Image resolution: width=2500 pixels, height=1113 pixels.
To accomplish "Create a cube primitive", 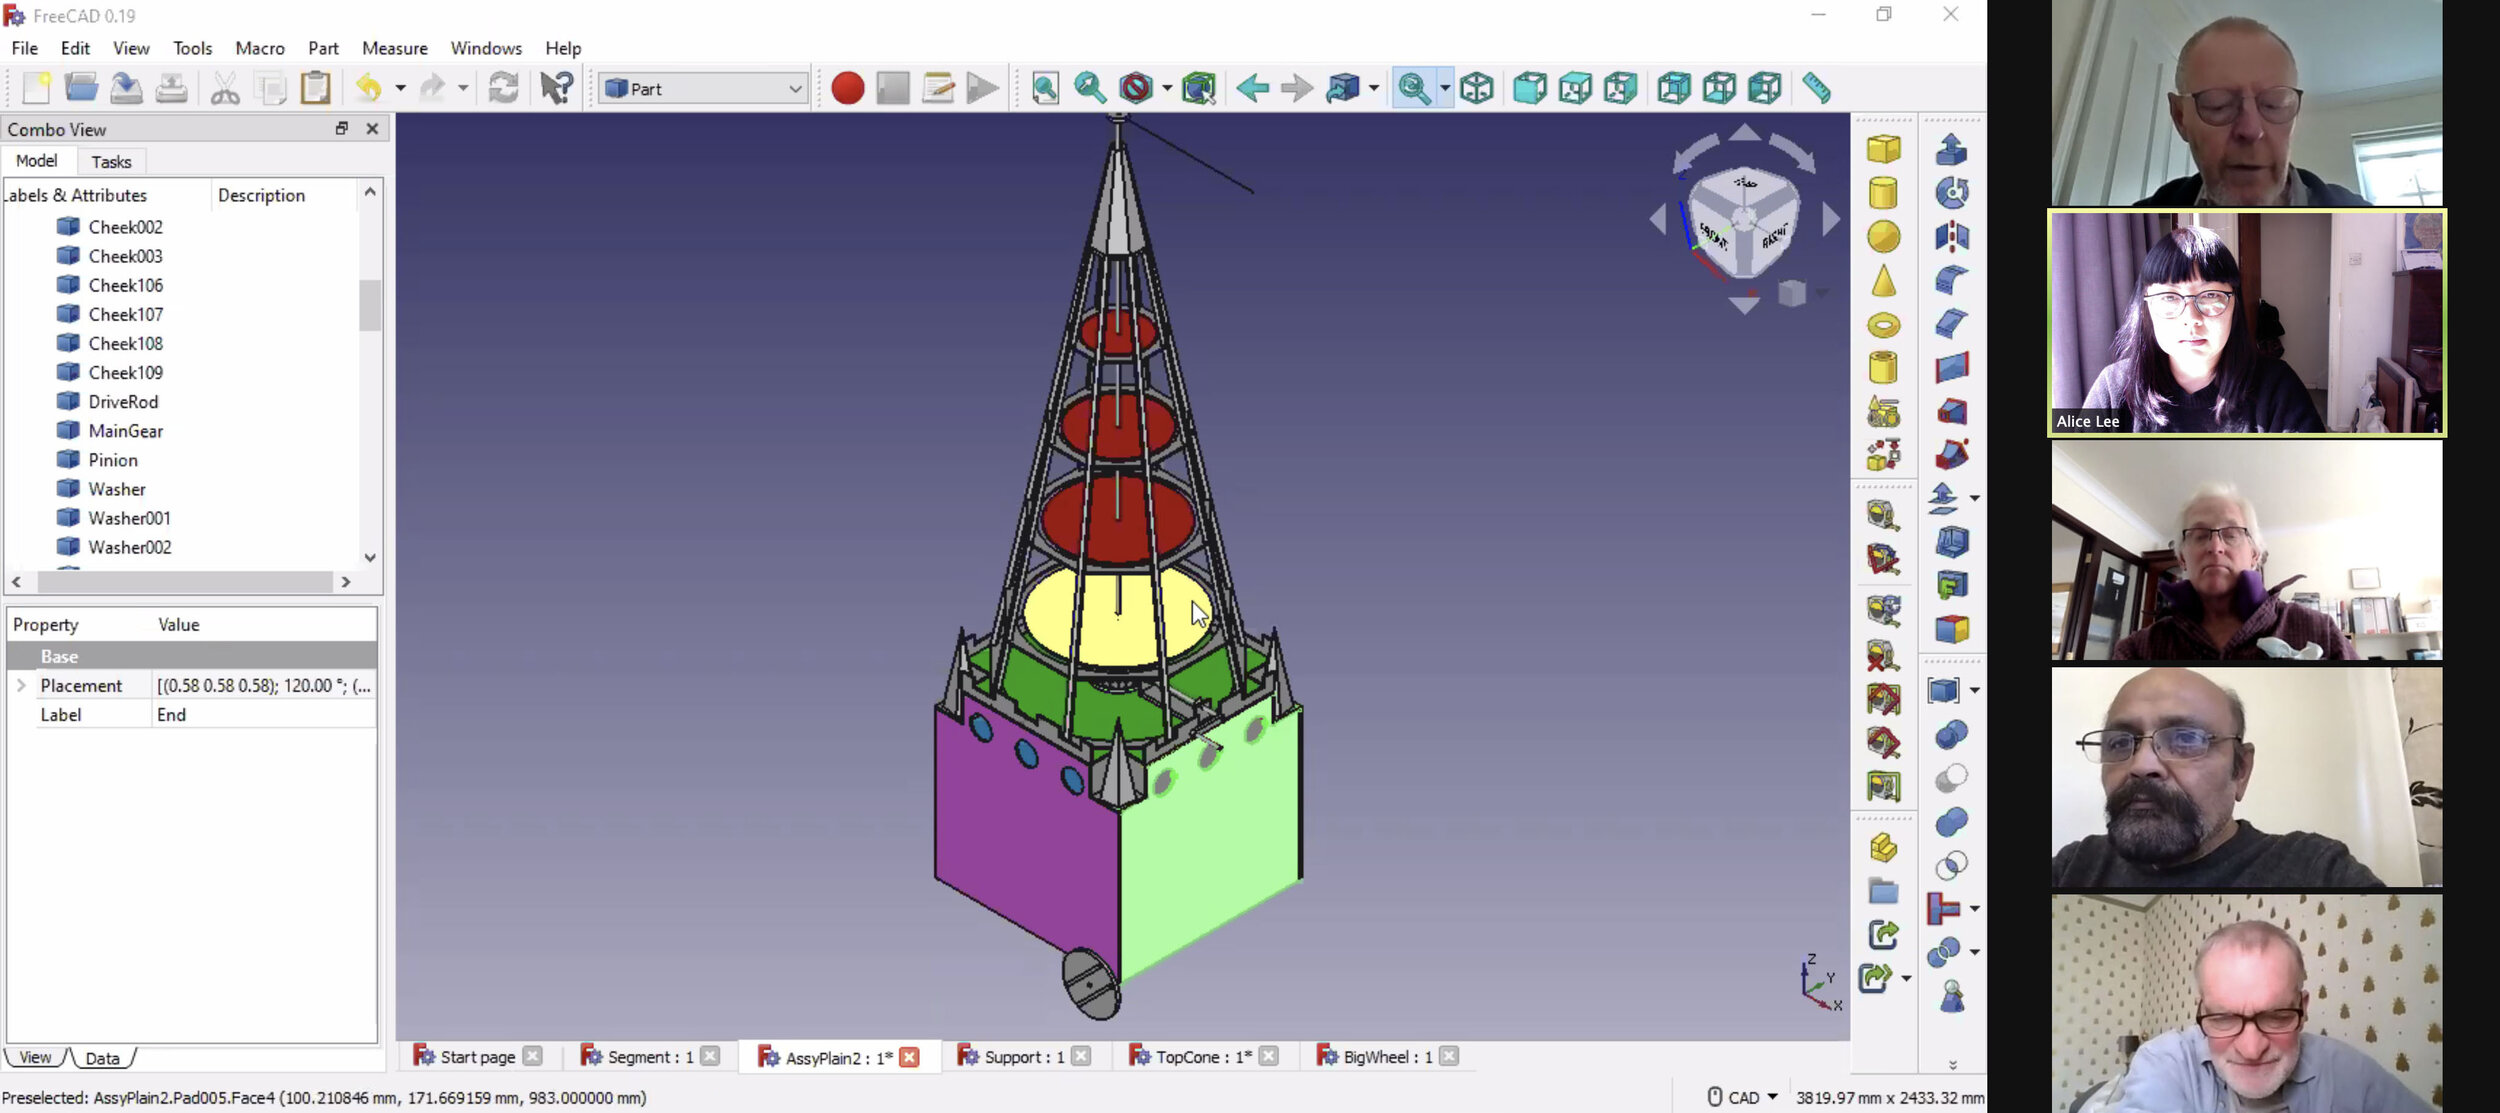I will [1883, 149].
